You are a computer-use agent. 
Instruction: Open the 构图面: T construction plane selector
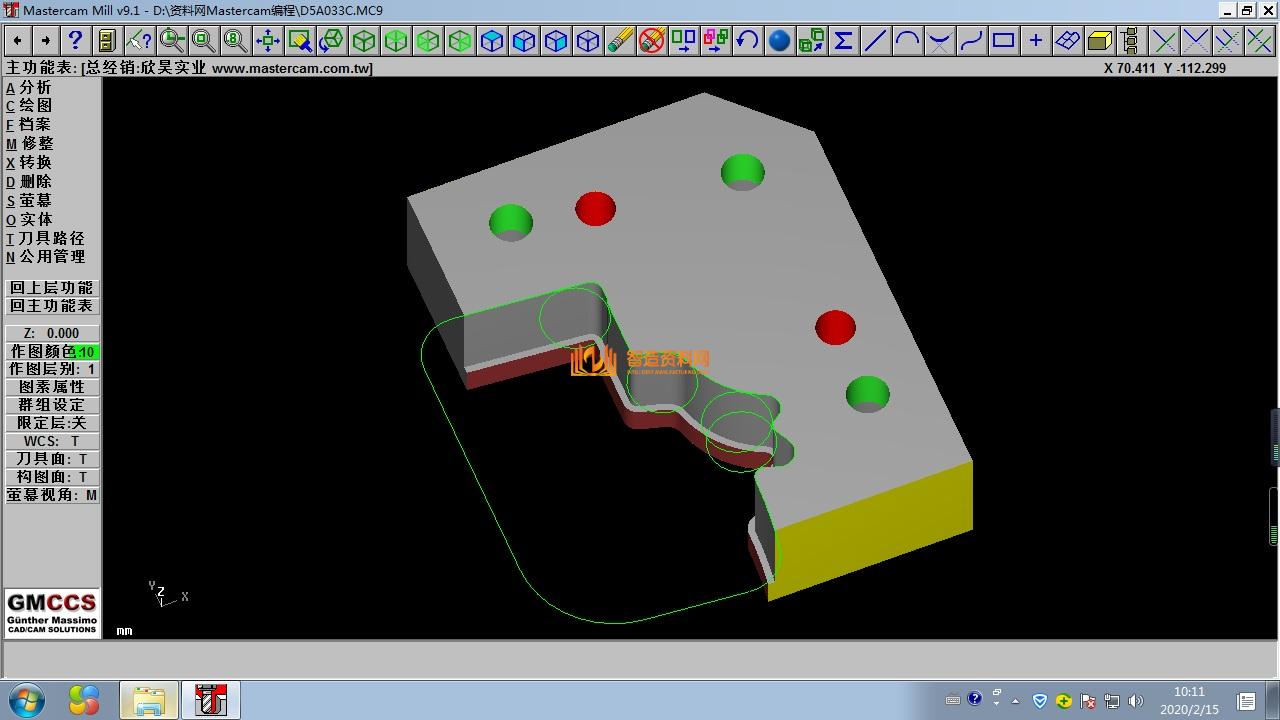[x=52, y=477]
